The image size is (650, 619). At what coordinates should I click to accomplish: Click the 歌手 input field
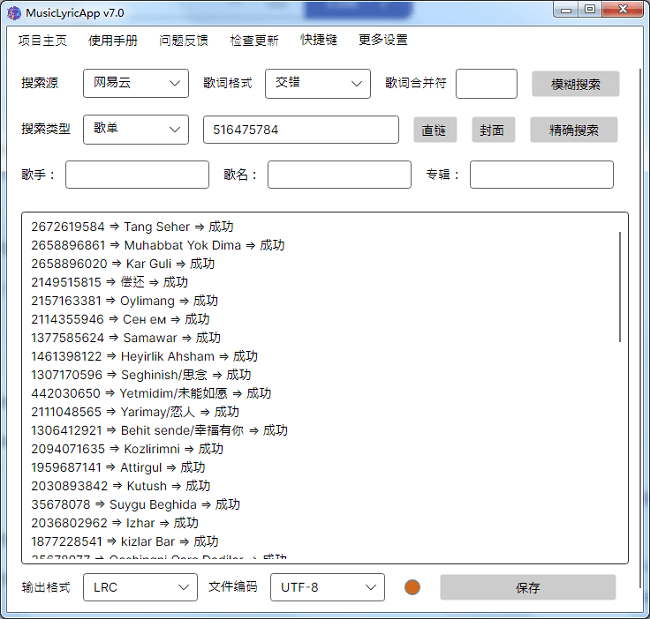(137, 175)
